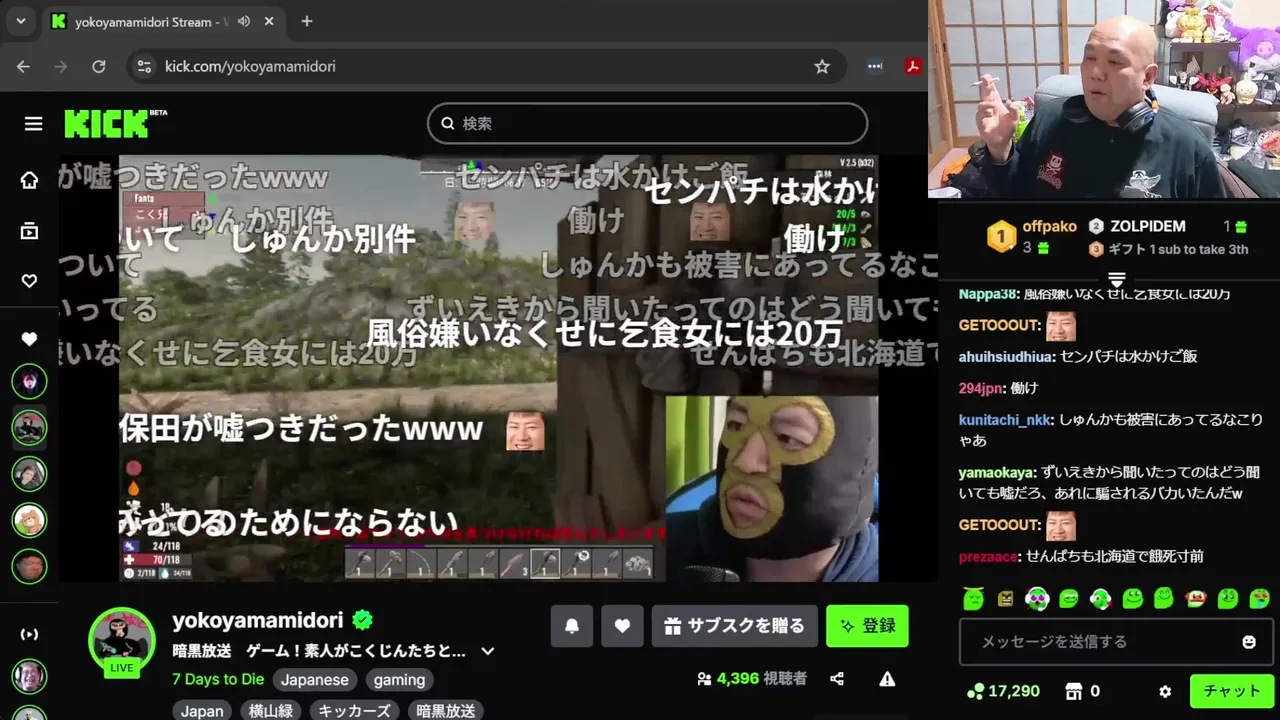The height and width of the screenshot is (720, 1280).
Task: Click the 17,290 channel points balance
Action: click(1004, 691)
